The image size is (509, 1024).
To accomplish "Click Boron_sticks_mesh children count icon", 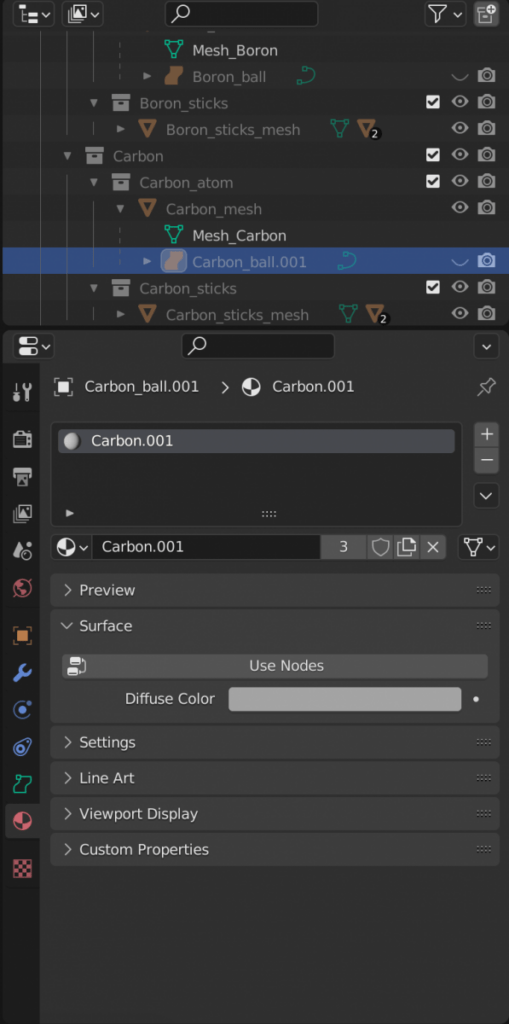I will click(x=369, y=129).
